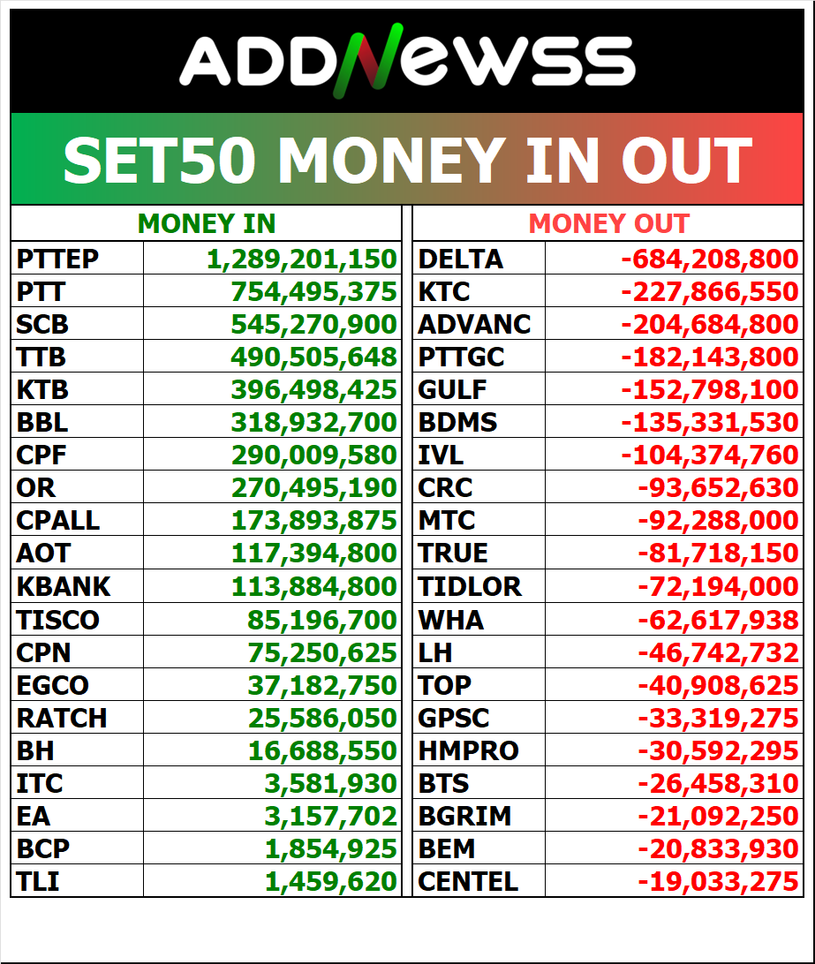This screenshot has width=815, height=964.
Task: Select GULF money out value -152,798,100
Action: (x=709, y=390)
